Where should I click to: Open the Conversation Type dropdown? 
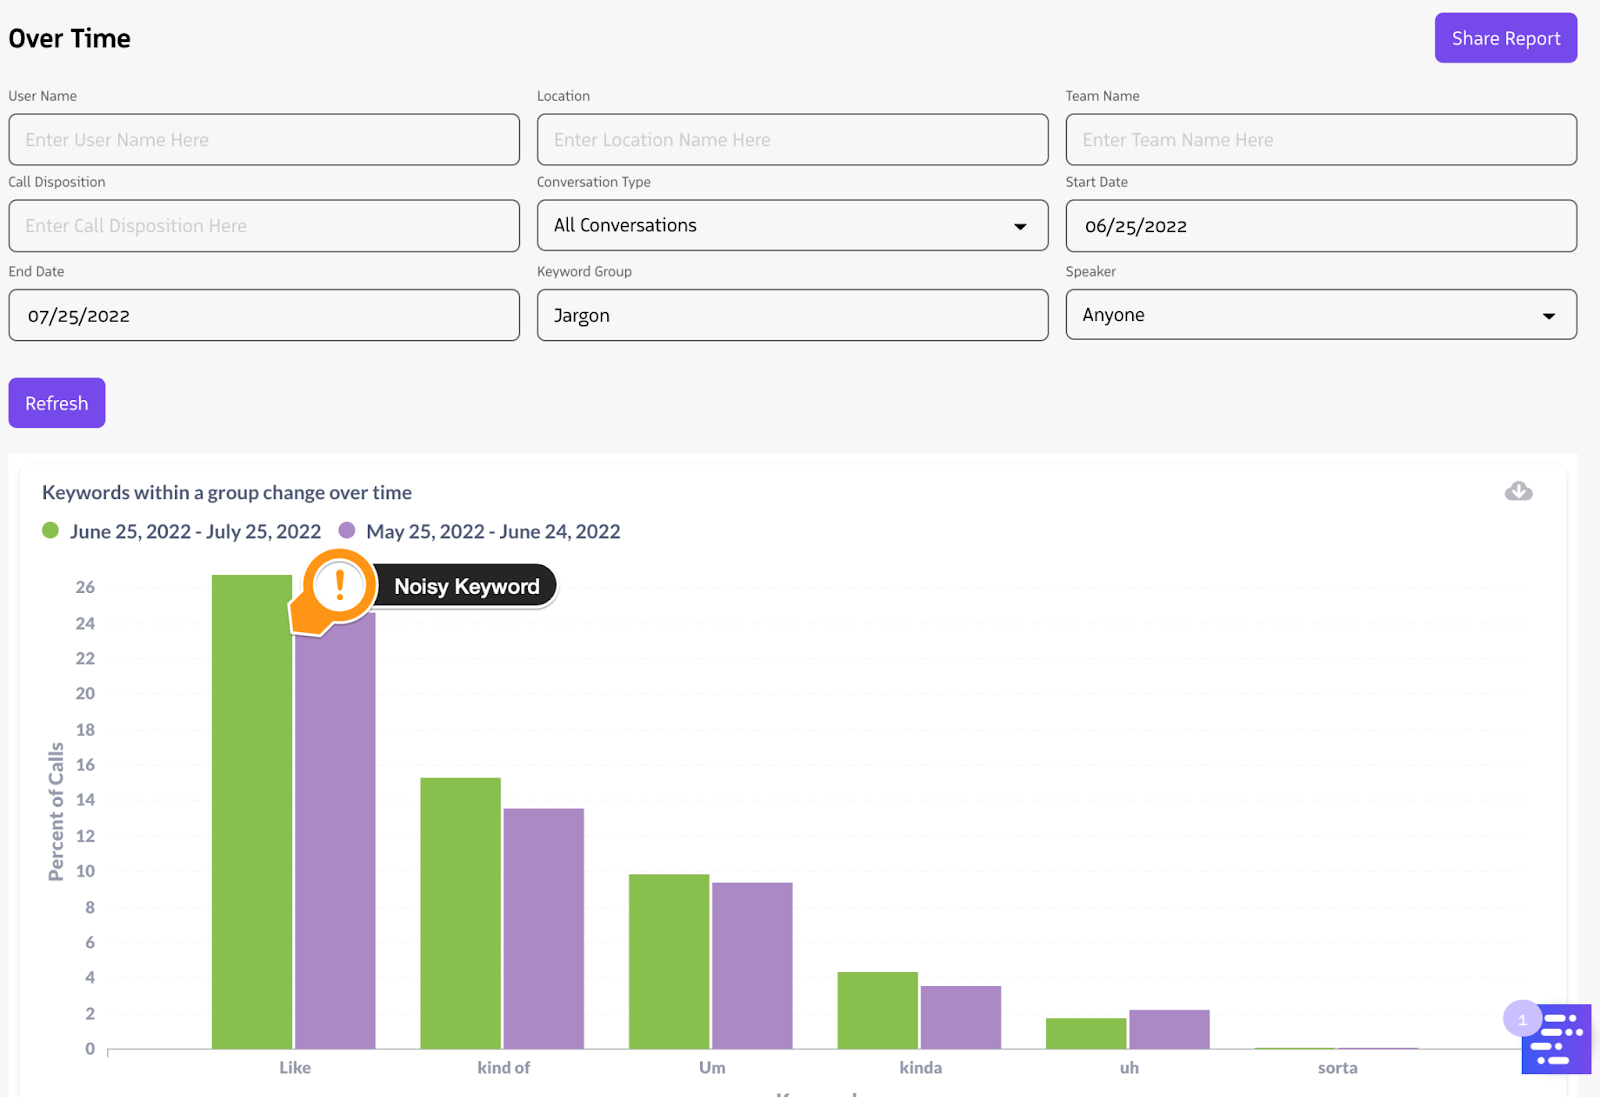792,226
